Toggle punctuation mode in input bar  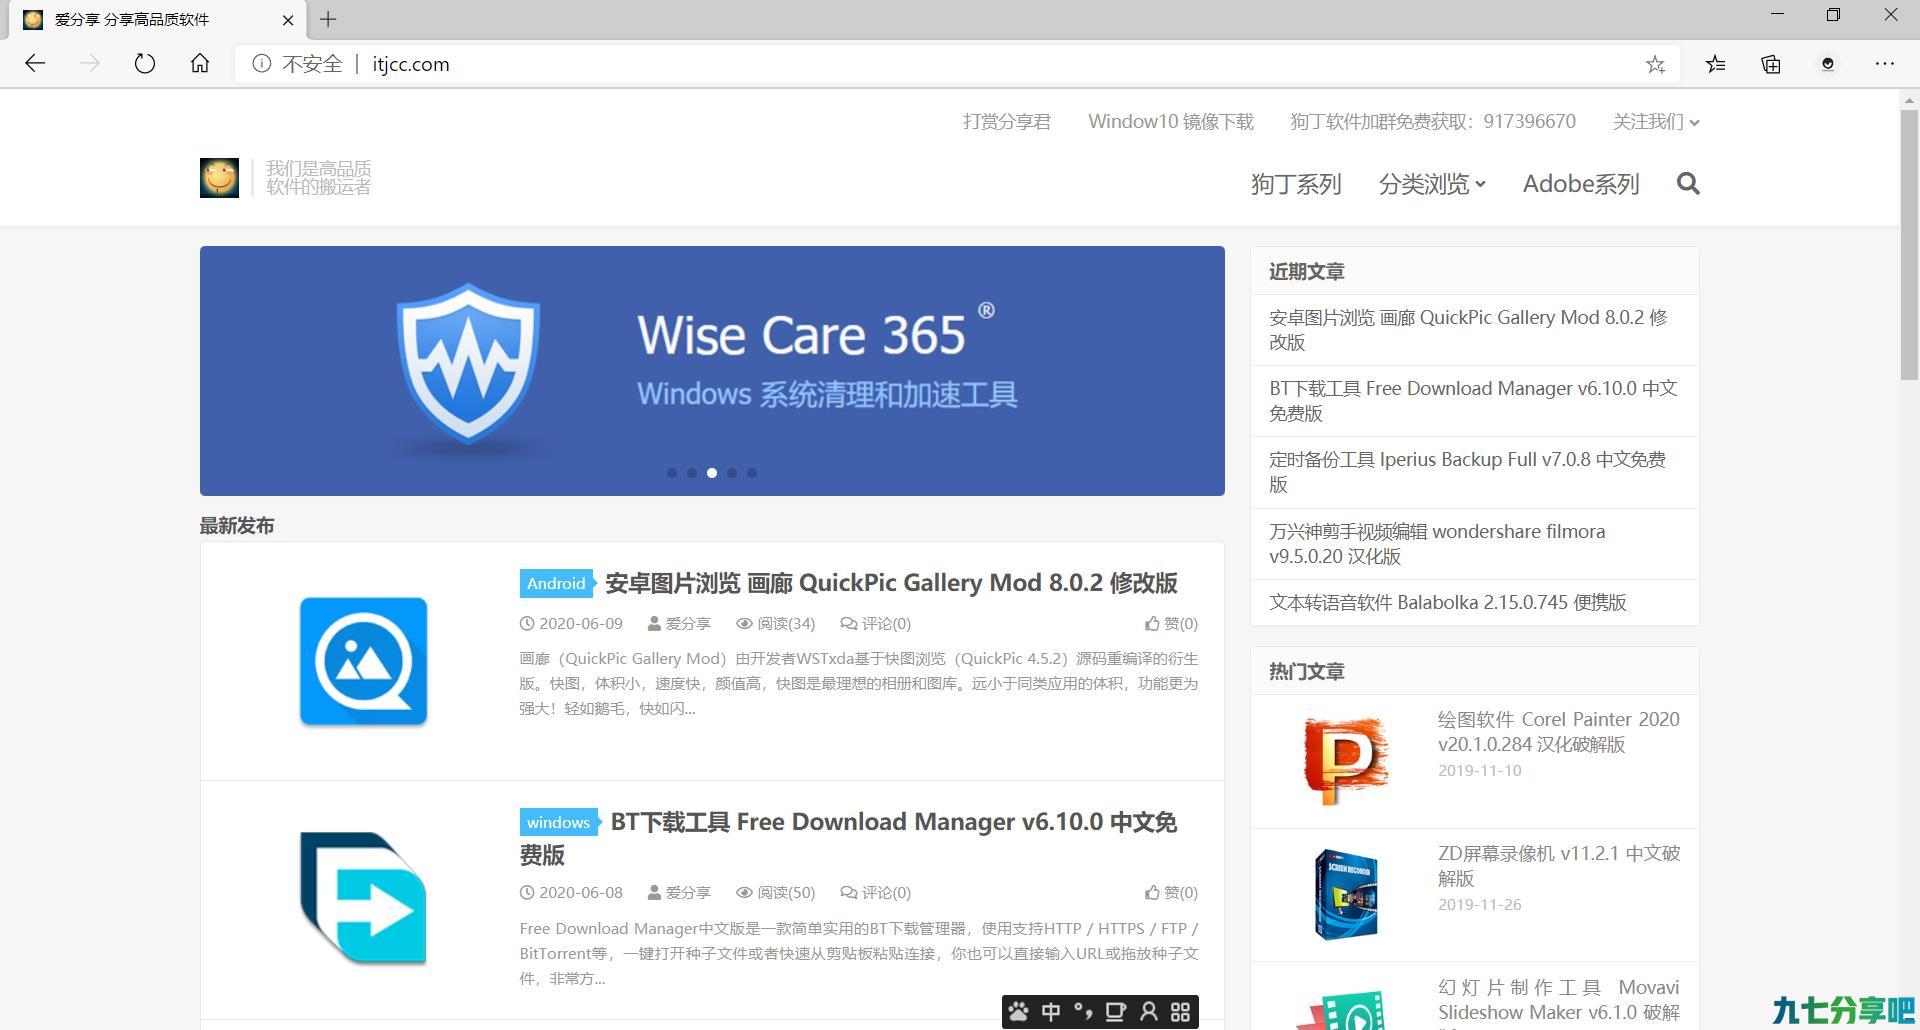coord(1083,1012)
